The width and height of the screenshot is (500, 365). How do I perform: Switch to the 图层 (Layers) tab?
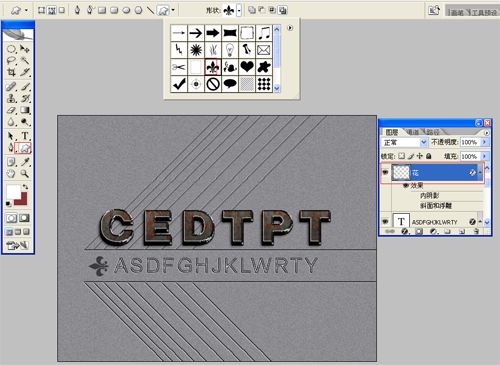point(392,132)
